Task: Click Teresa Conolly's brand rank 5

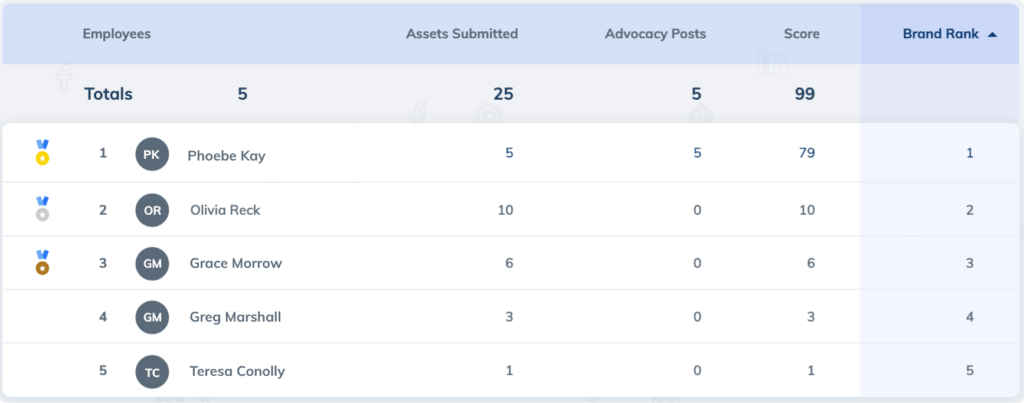Action: (x=970, y=371)
